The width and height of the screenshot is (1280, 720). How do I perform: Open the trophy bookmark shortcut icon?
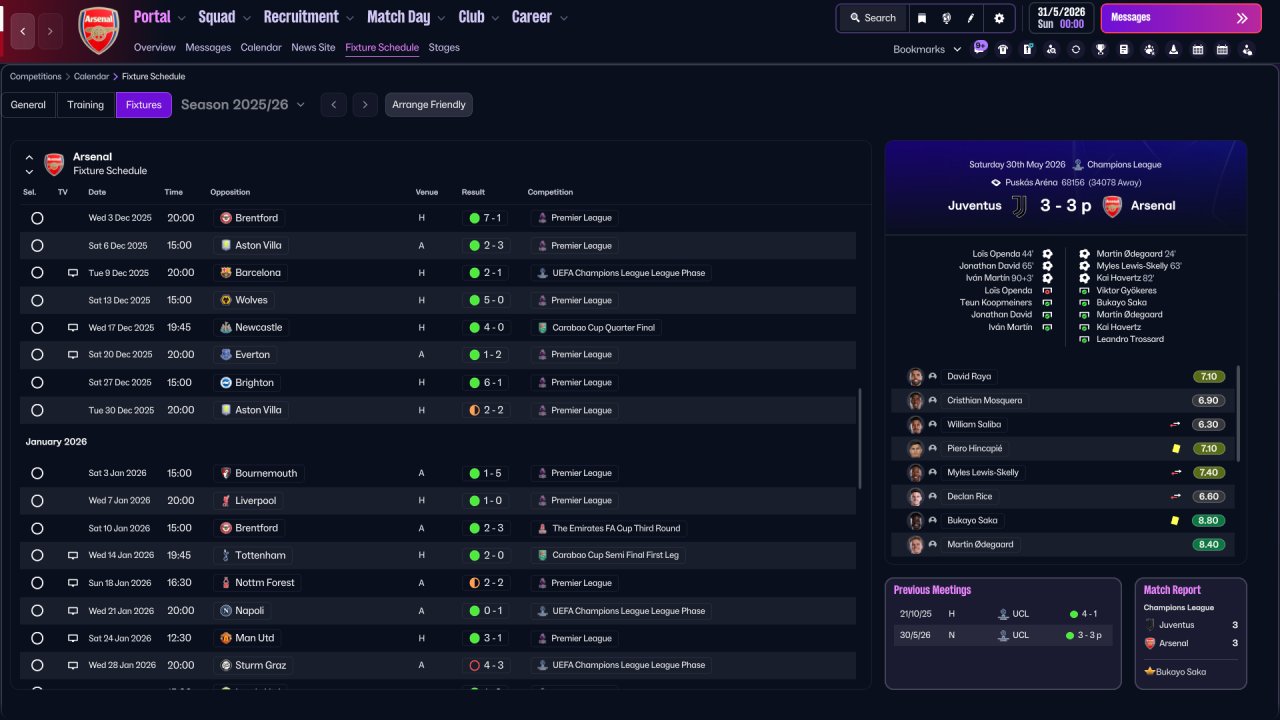(1100, 49)
